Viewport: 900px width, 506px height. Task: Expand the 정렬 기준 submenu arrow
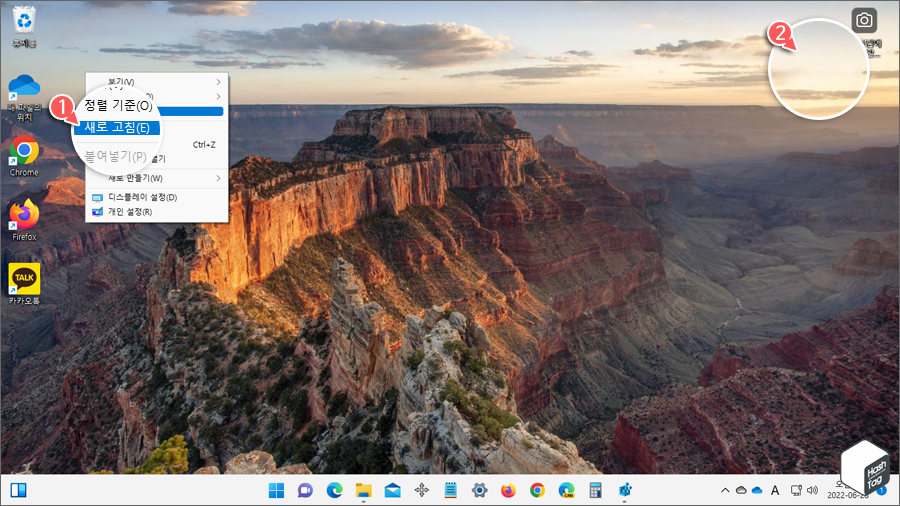click(x=218, y=96)
